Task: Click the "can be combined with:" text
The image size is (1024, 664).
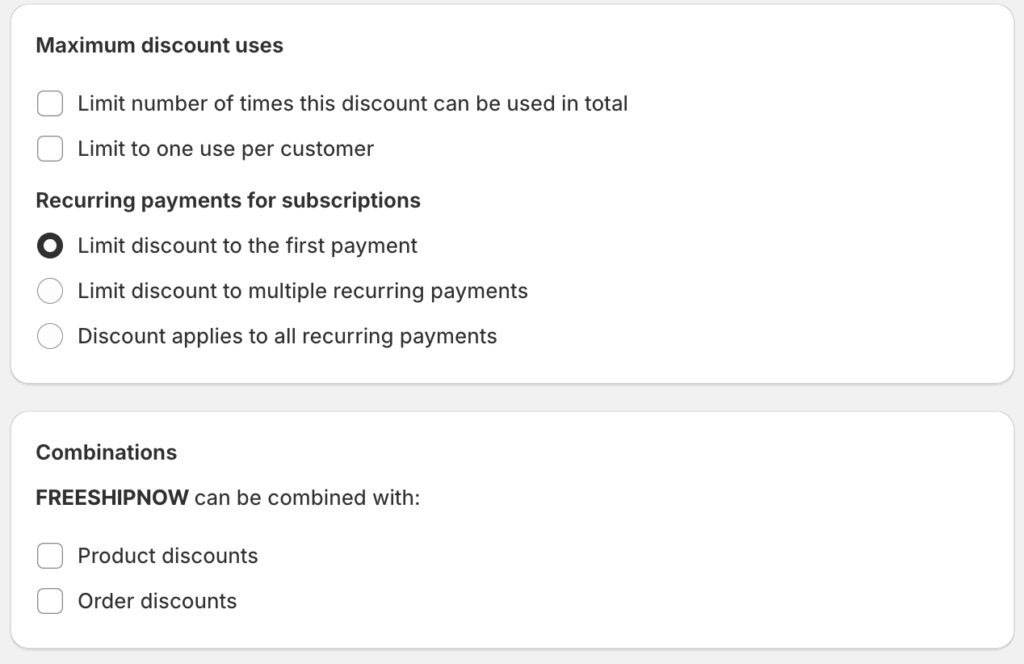Action: click(x=307, y=497)
